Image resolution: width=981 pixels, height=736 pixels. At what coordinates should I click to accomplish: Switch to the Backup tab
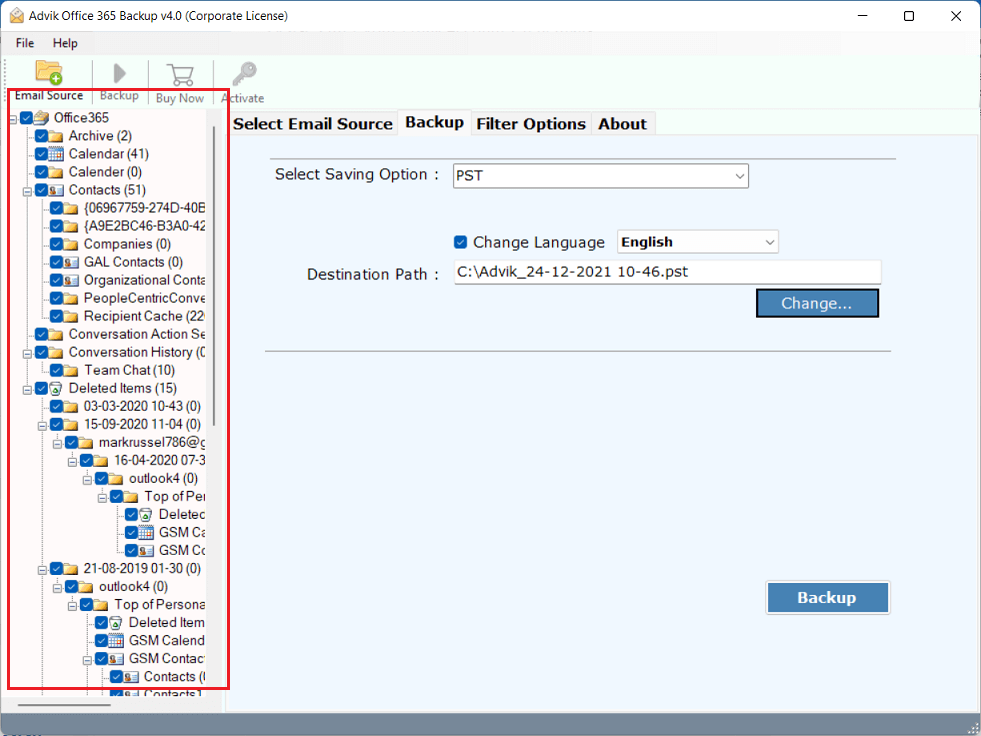[435, 122]
